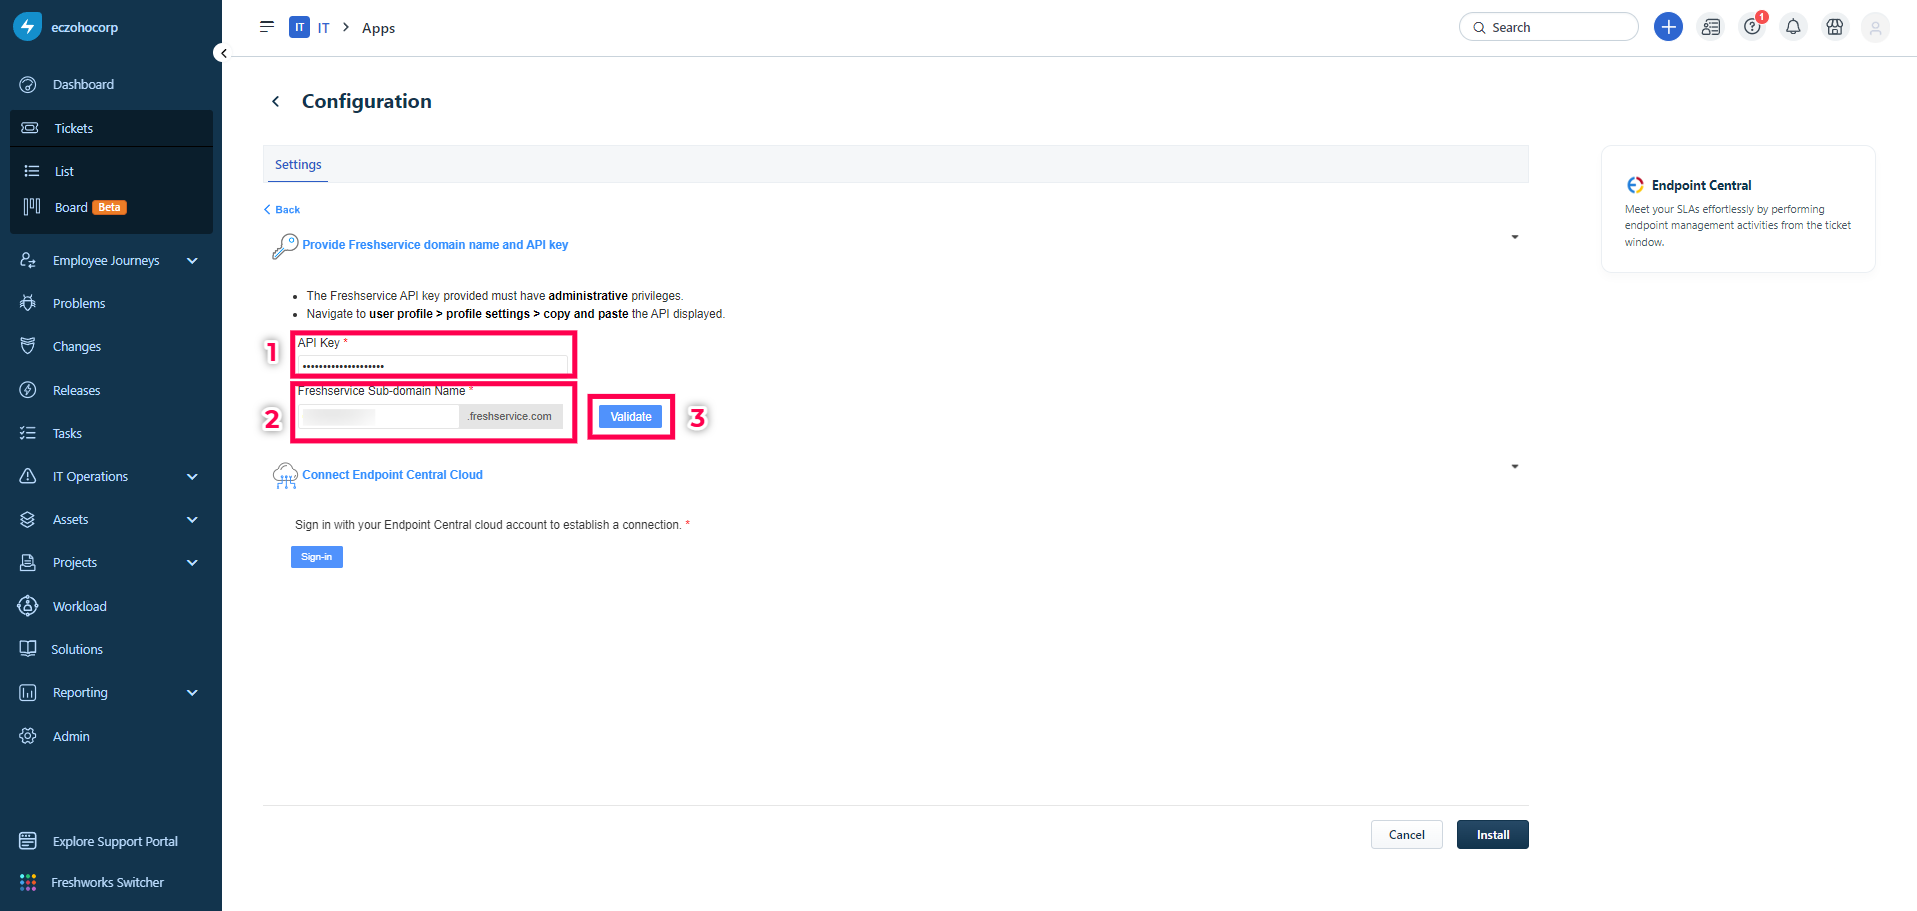Image resolution: width=1917 pixels, height=911 pixels.
Task: Focus the API Key input field
Action: 433,366
